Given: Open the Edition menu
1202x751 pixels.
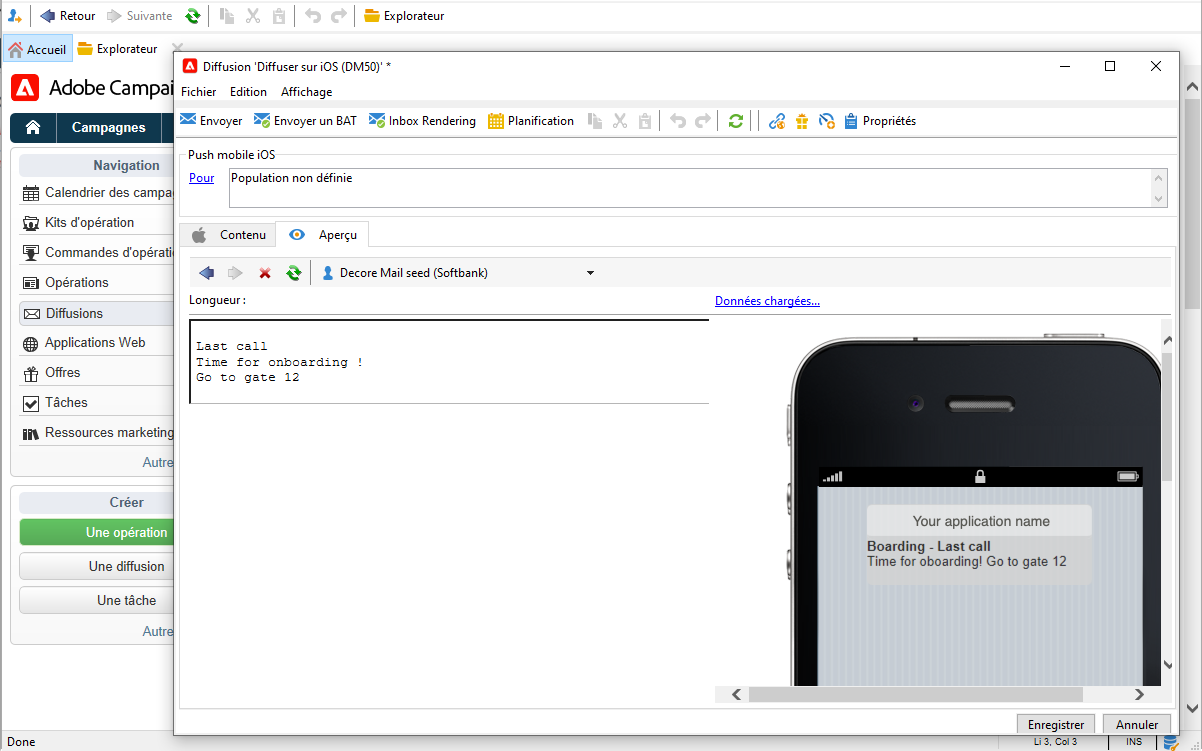Looking at the screenshot, I should coord(248,92).
